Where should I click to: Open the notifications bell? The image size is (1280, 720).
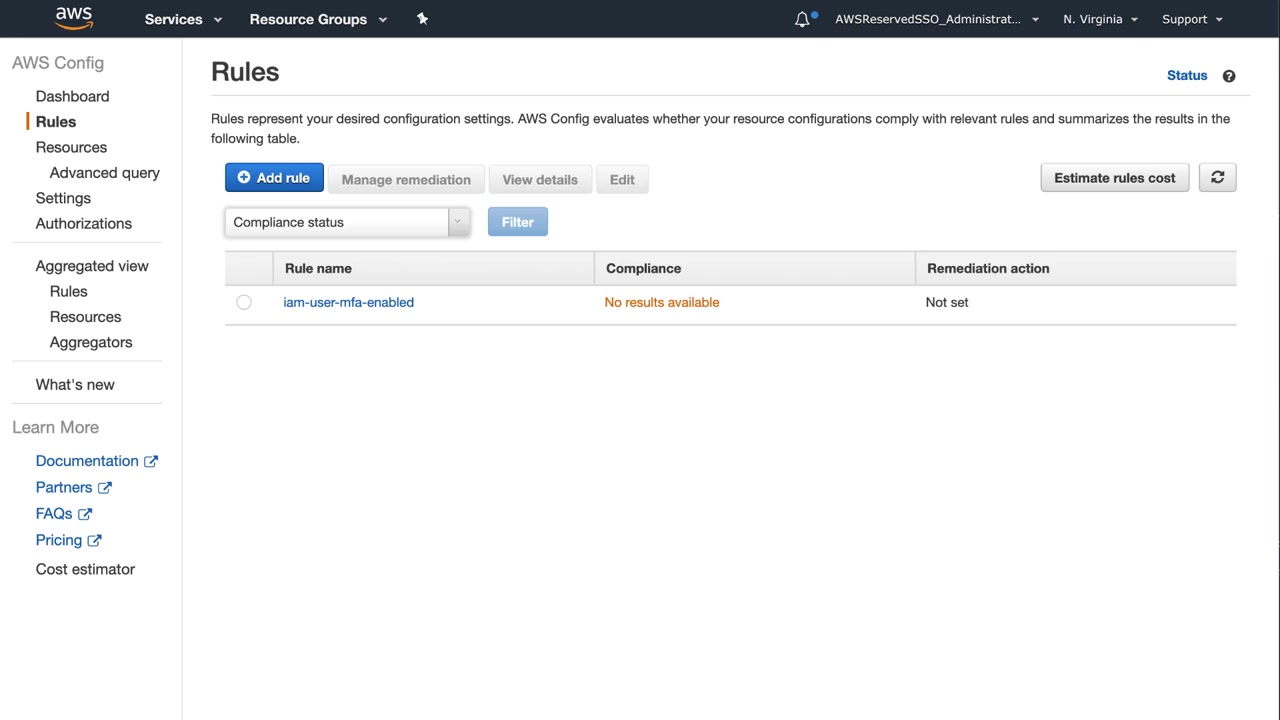pyautogui.click(x=802, y=19)
